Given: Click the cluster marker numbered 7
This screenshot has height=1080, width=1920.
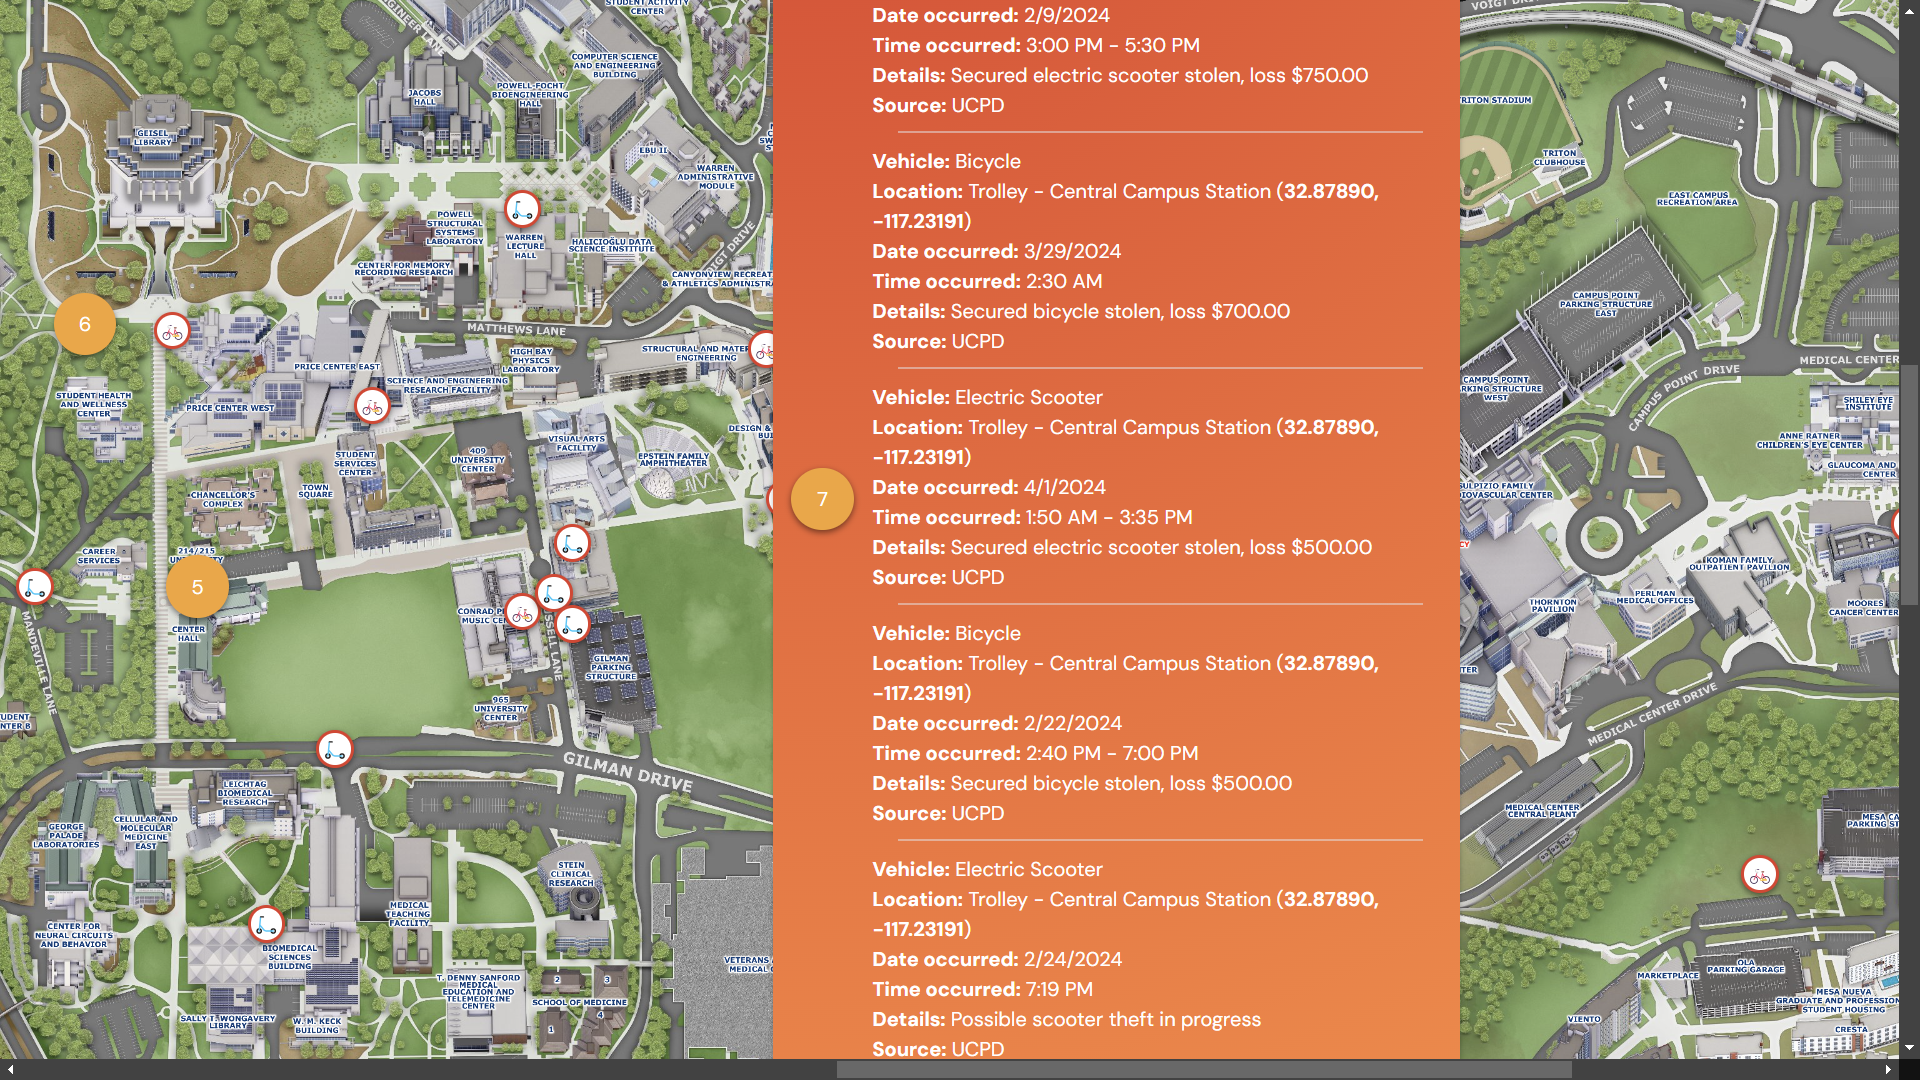Looking at the screenshot, I should click(822, 499).
